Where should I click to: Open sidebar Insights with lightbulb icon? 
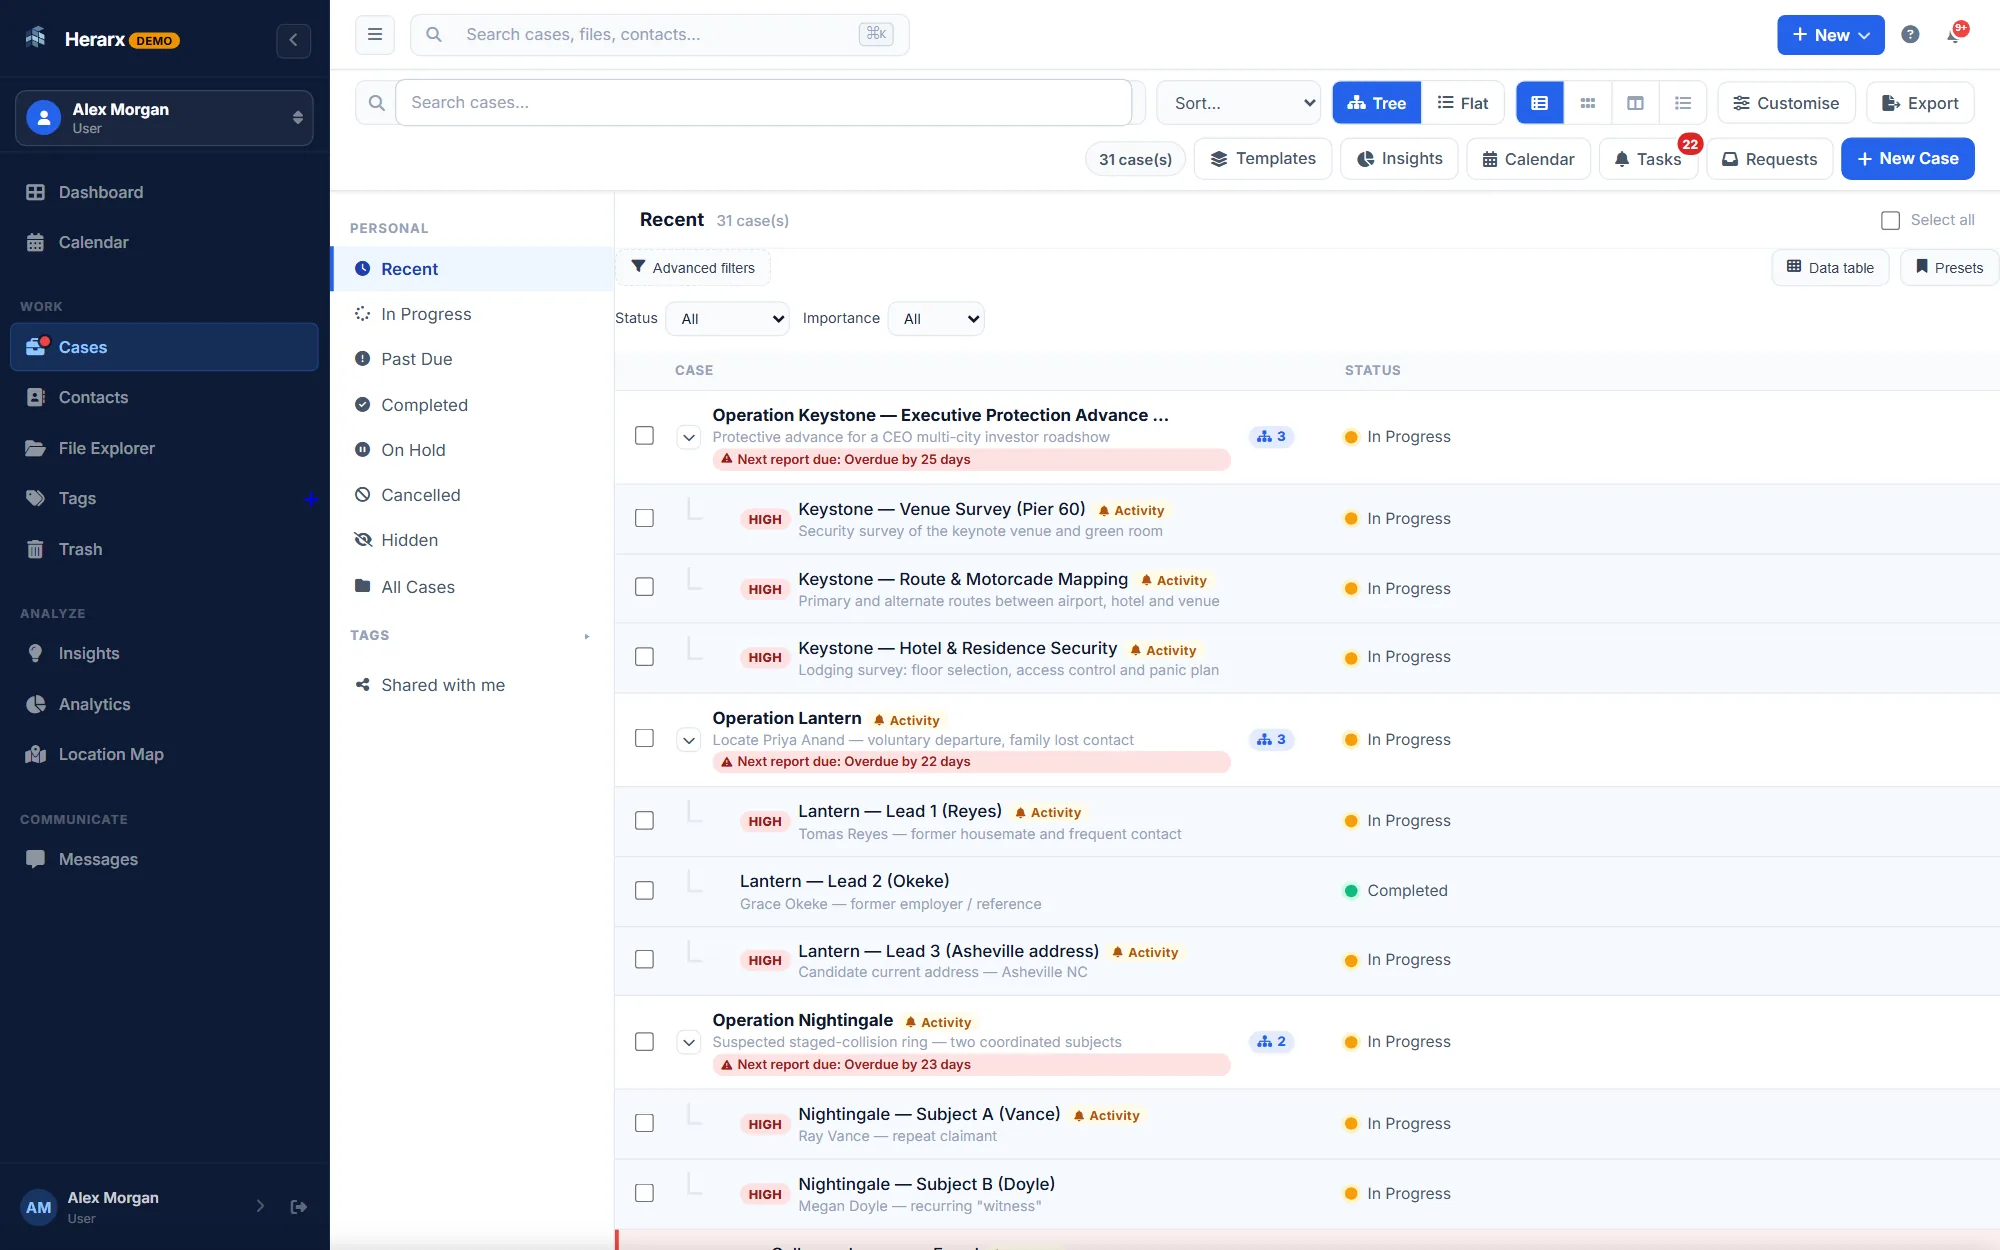pyautogui.click(x=164, y=653)
